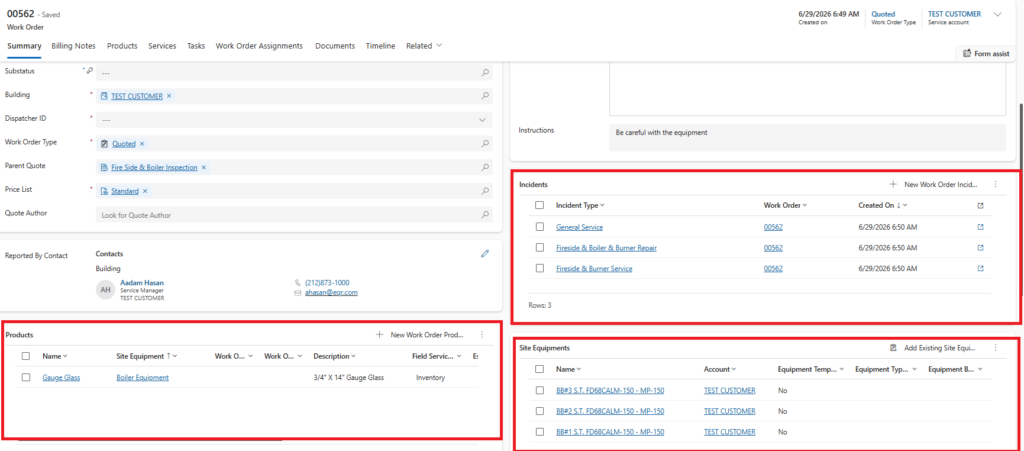The image size is (1024, 451).
Task: Switch to Billing Notes tab
Action: [x=73, y=46]
